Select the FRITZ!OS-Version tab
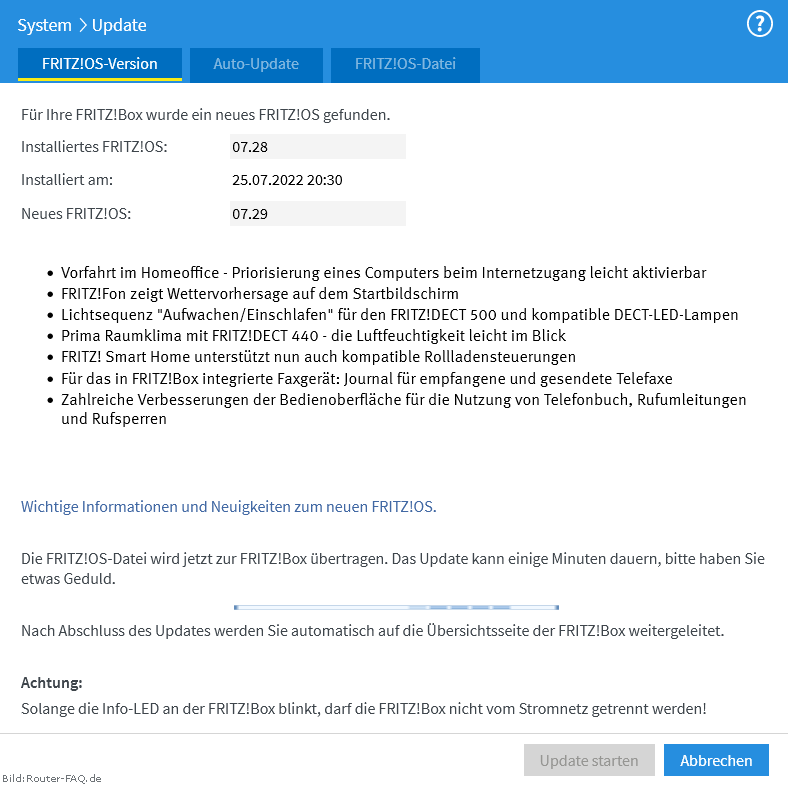Viewport: 788px width, 785px height. pyautogui.click(x=100, y=64)
